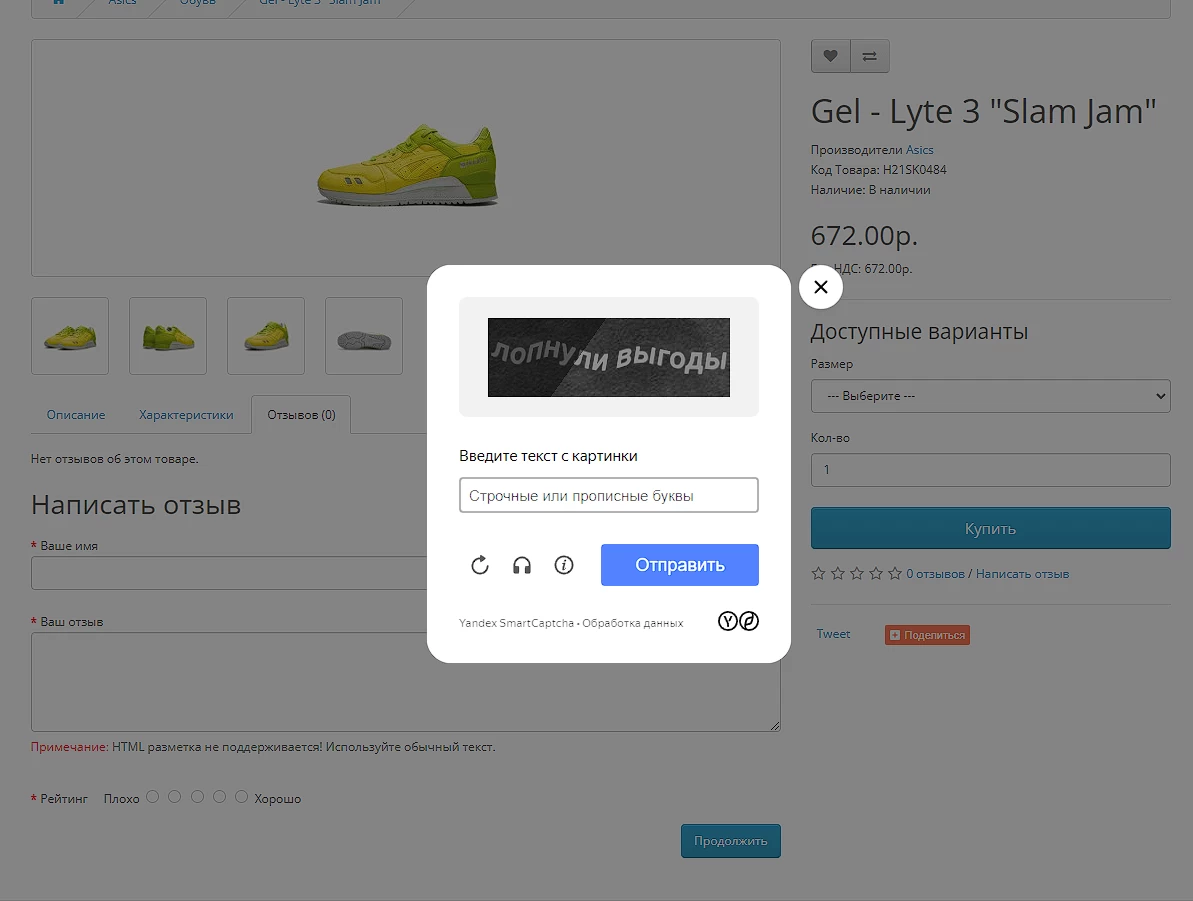Select the shoe sole thumbnail
1193x901 pixels.
click(364, 336)
